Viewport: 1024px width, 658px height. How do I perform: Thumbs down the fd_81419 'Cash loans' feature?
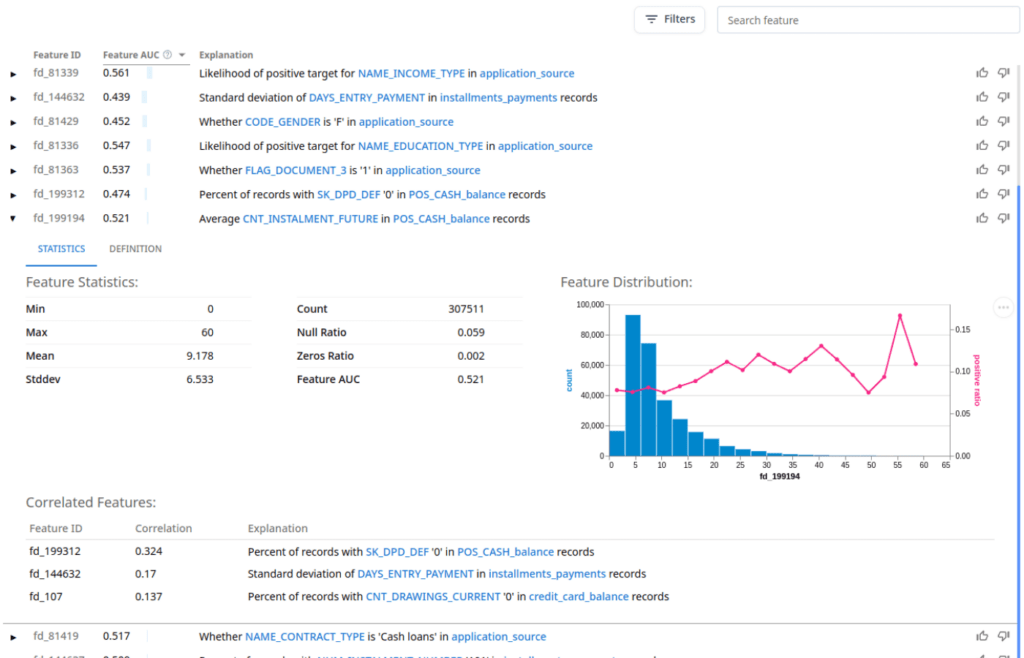1003,636
